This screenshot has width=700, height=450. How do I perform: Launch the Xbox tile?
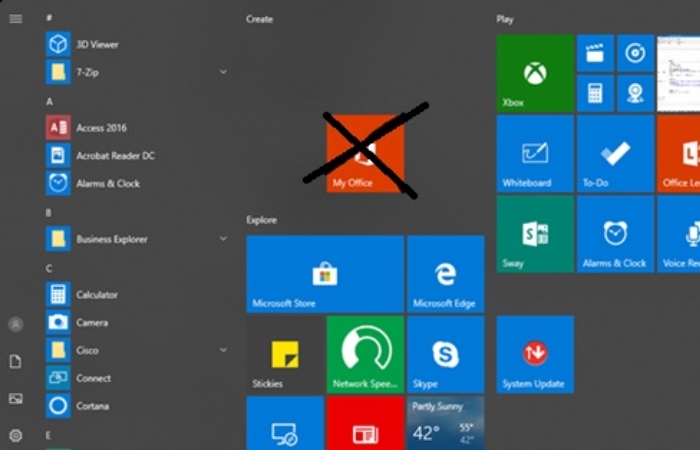[535, 73]
